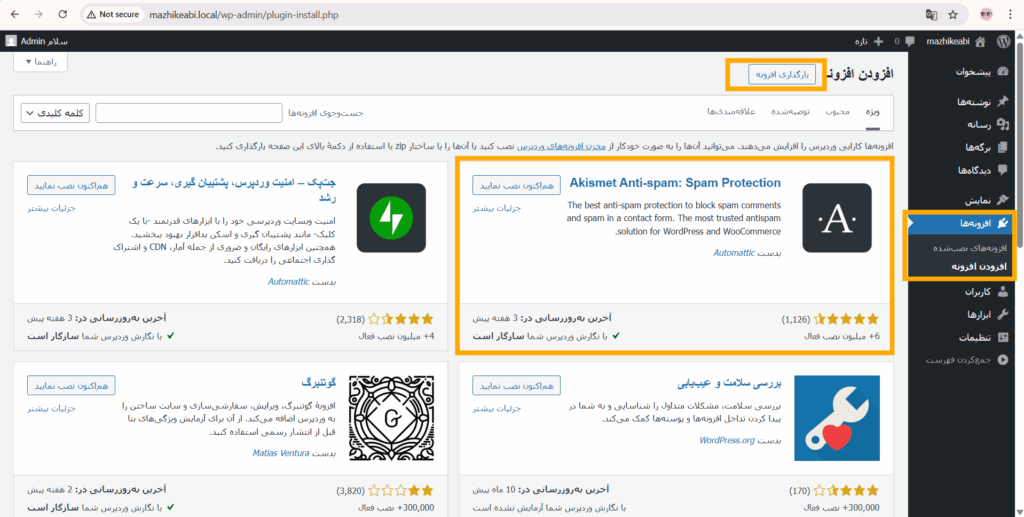Open Health Check جزئیات بیشتر details link
The height and width of the screenshot is (517, 1024).
pyautogui.click(x=496, y=409)
